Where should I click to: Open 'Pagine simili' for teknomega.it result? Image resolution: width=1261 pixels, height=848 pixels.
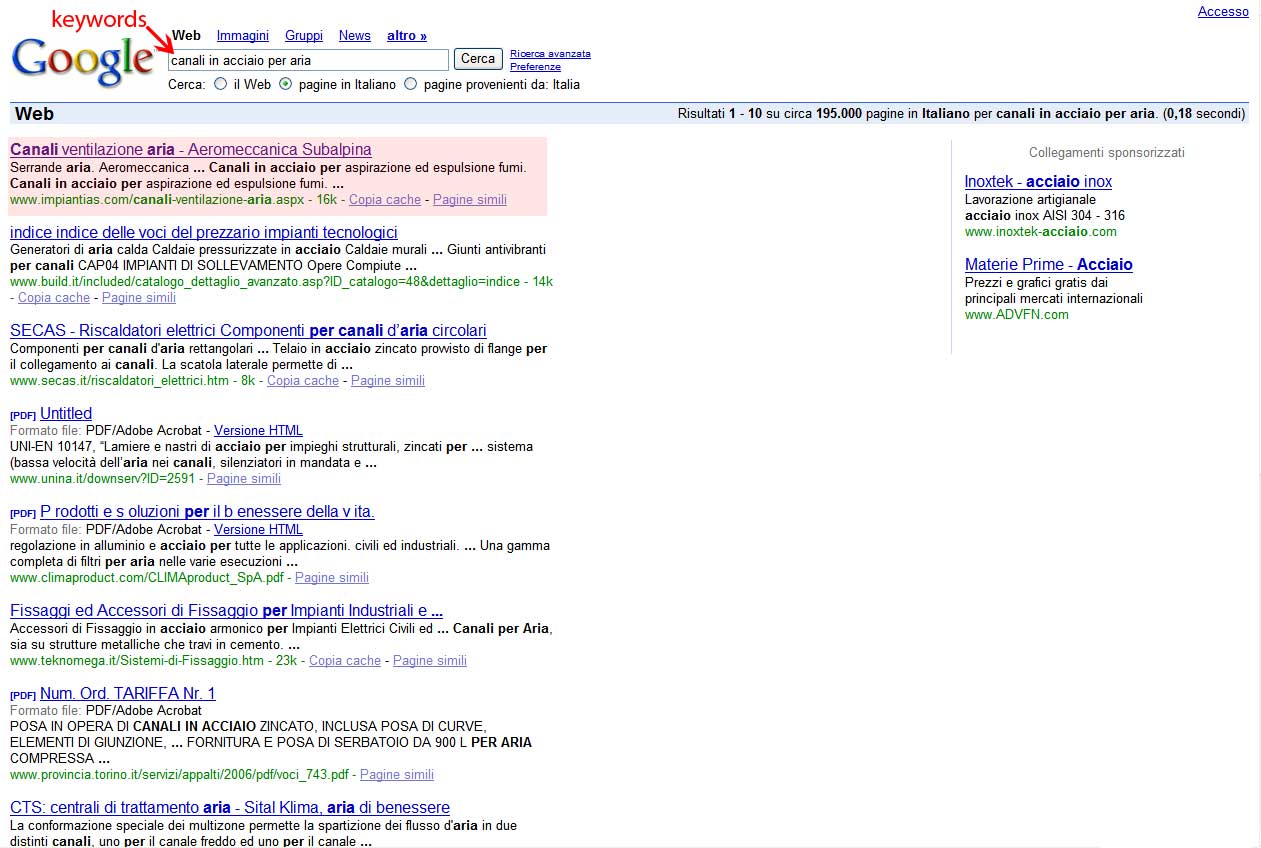point(429,661)
